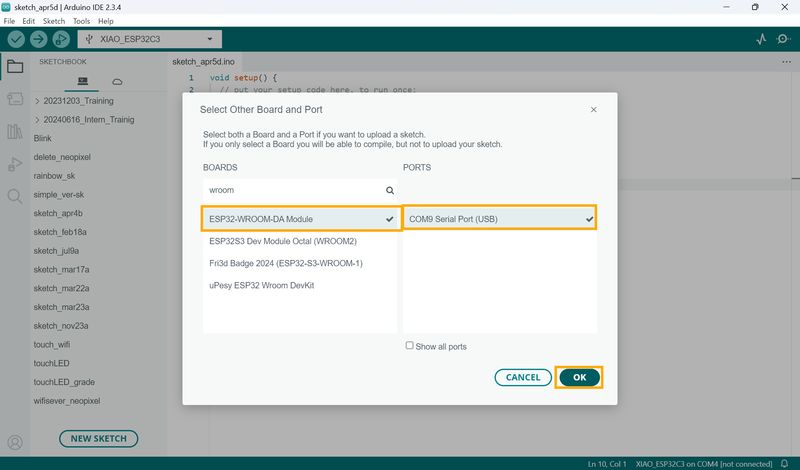Click status bar XIAO_ESP32C3 on COM4 text
Viewport: 800px width, 470px height.
704,464
